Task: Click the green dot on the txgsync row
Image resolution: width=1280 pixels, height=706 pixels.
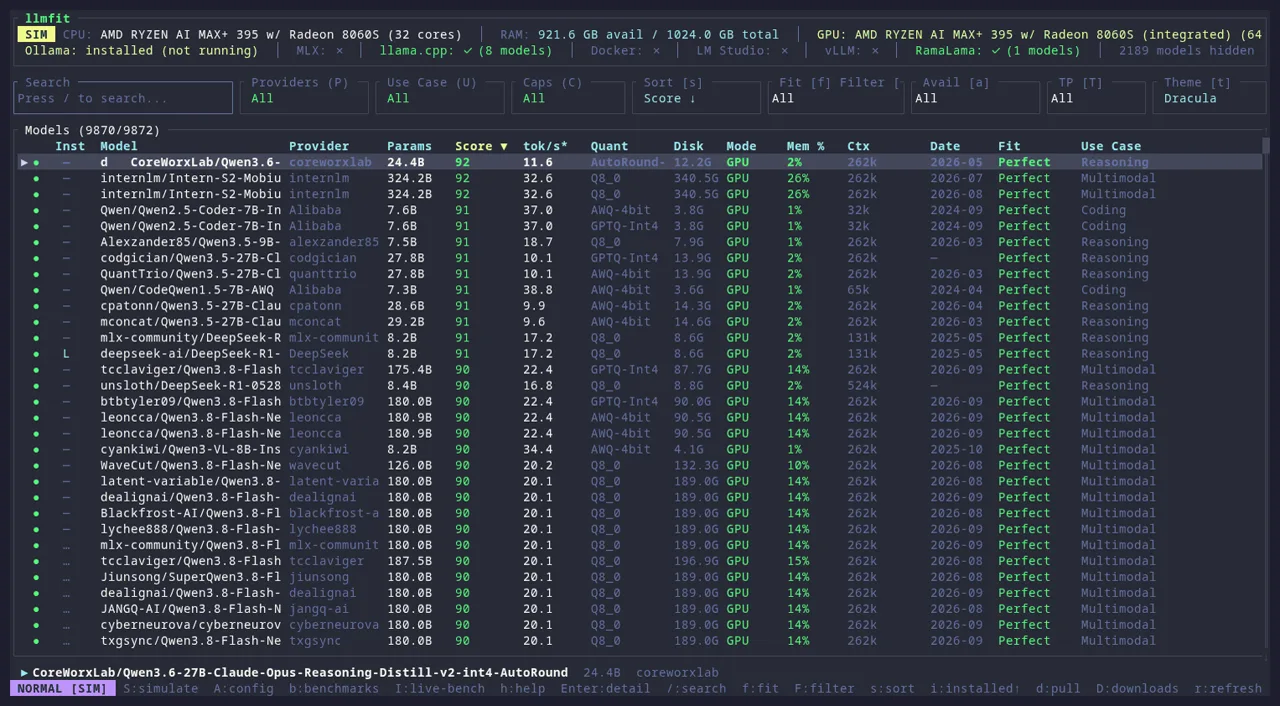Action: [37, 641]
